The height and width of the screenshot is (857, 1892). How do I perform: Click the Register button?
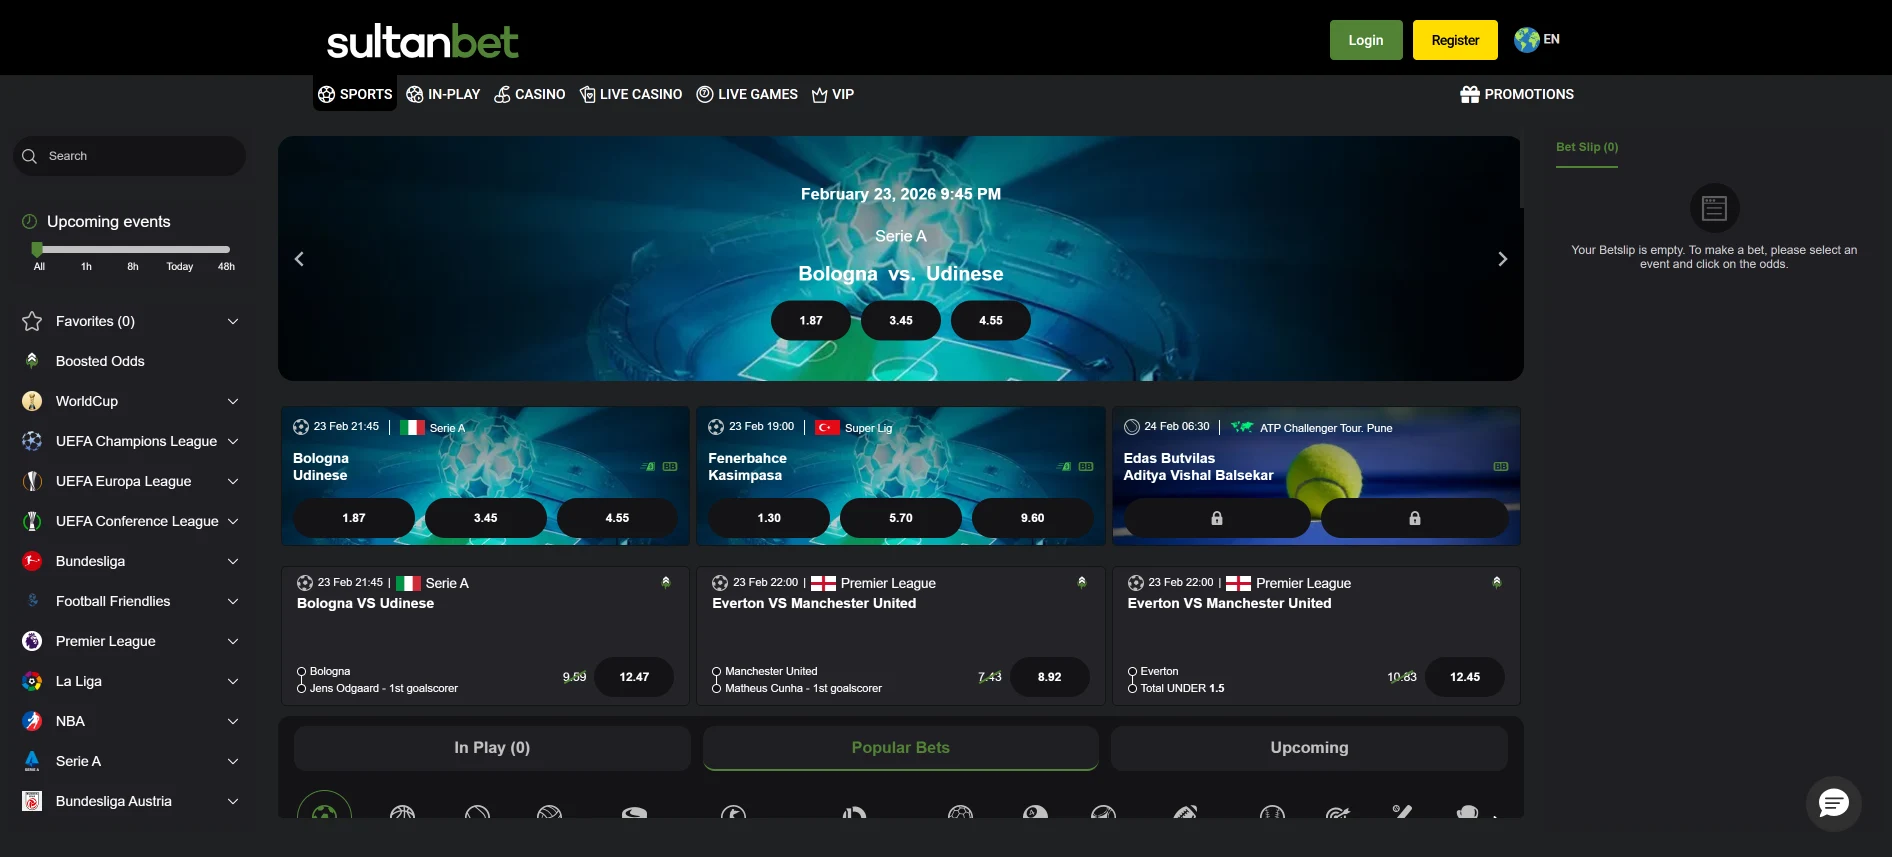pyautogui.click(x=1455, y=40)
